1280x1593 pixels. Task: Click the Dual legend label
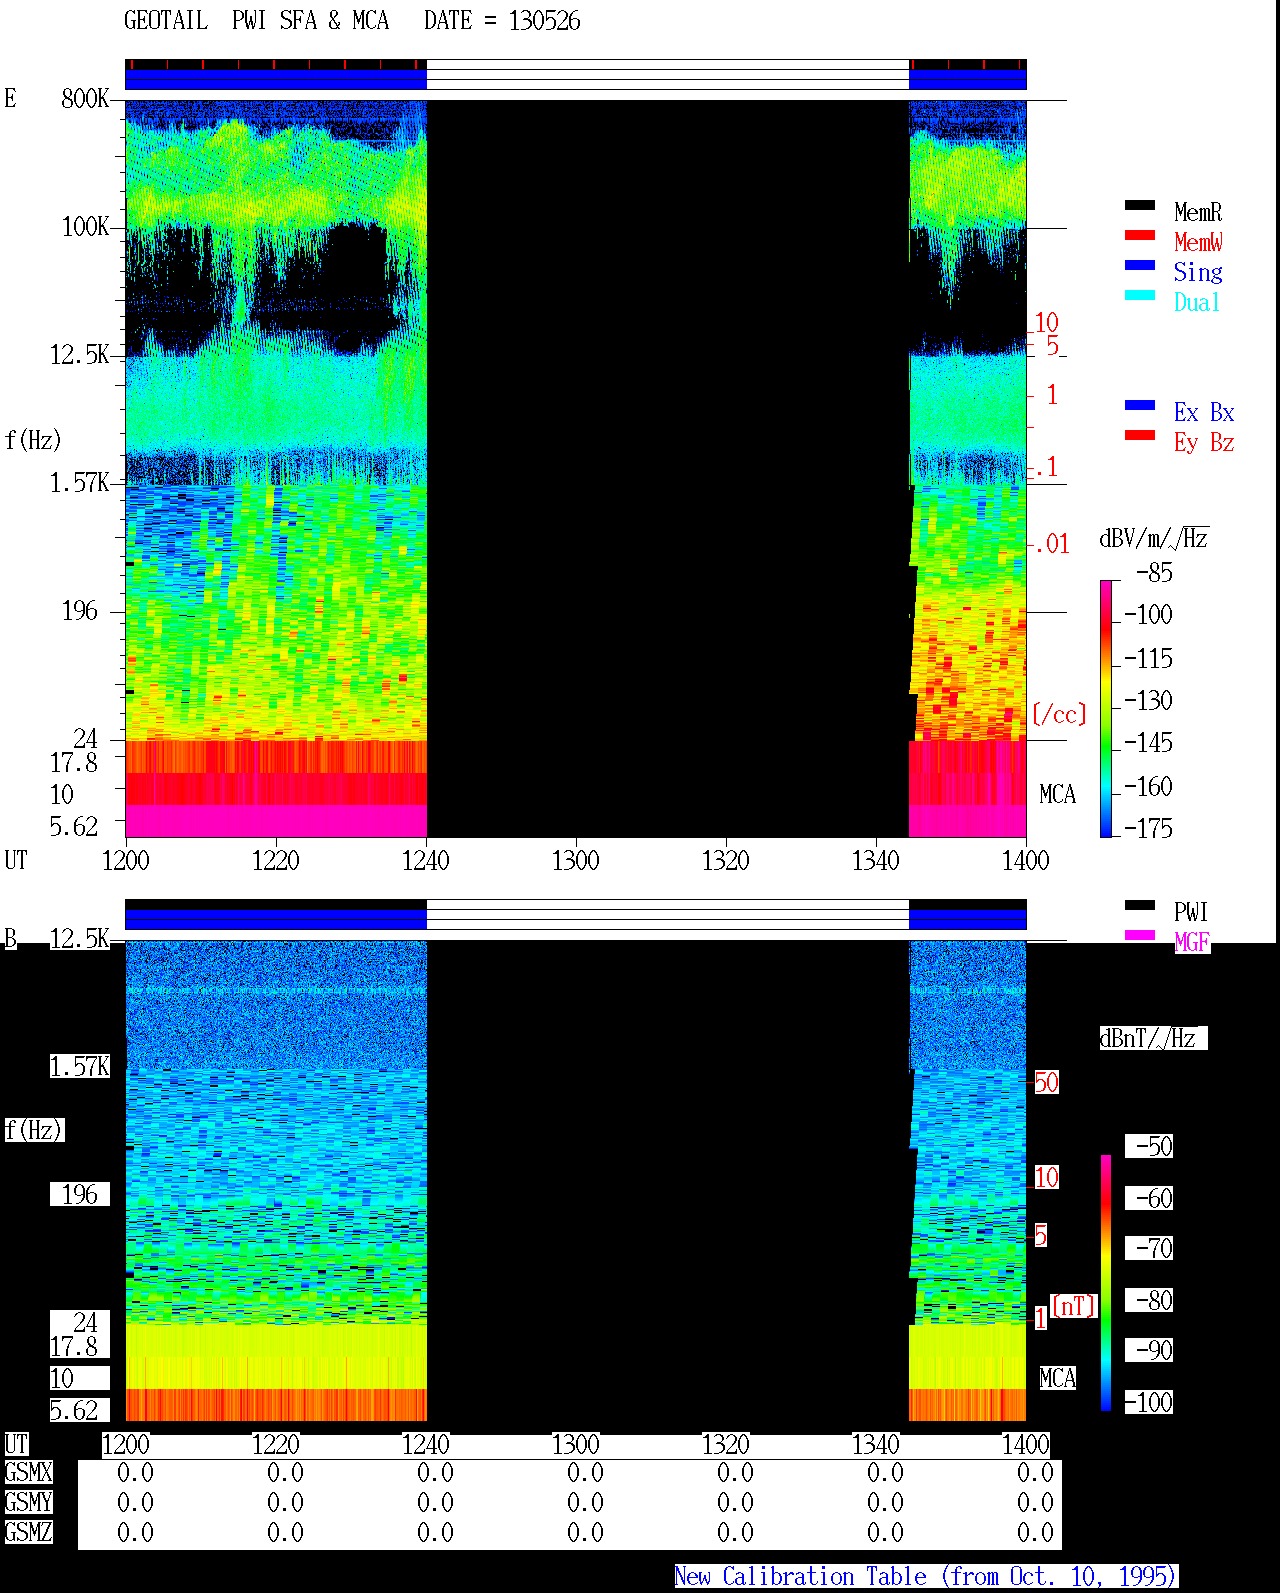(x=1197, y=302)
